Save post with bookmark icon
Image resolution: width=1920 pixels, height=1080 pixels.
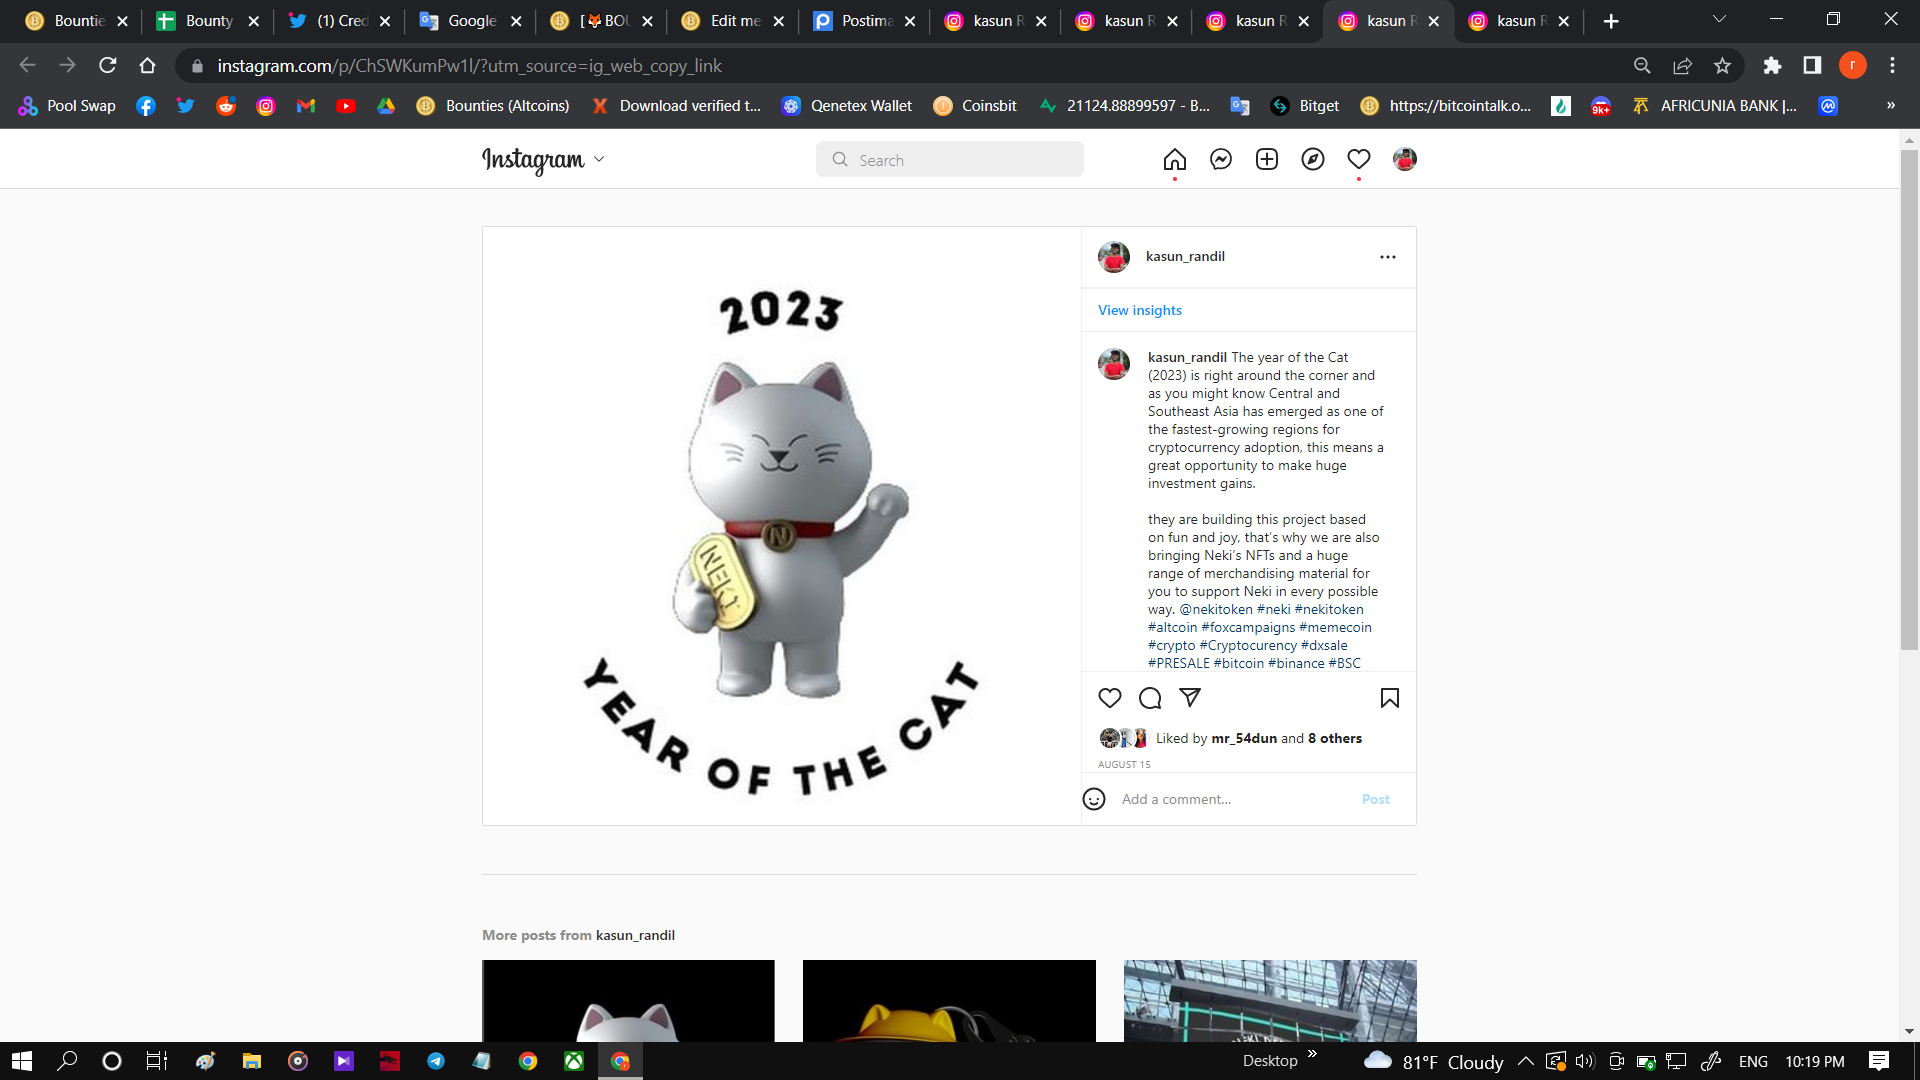pyautogui.click(x=1389, y=698)
